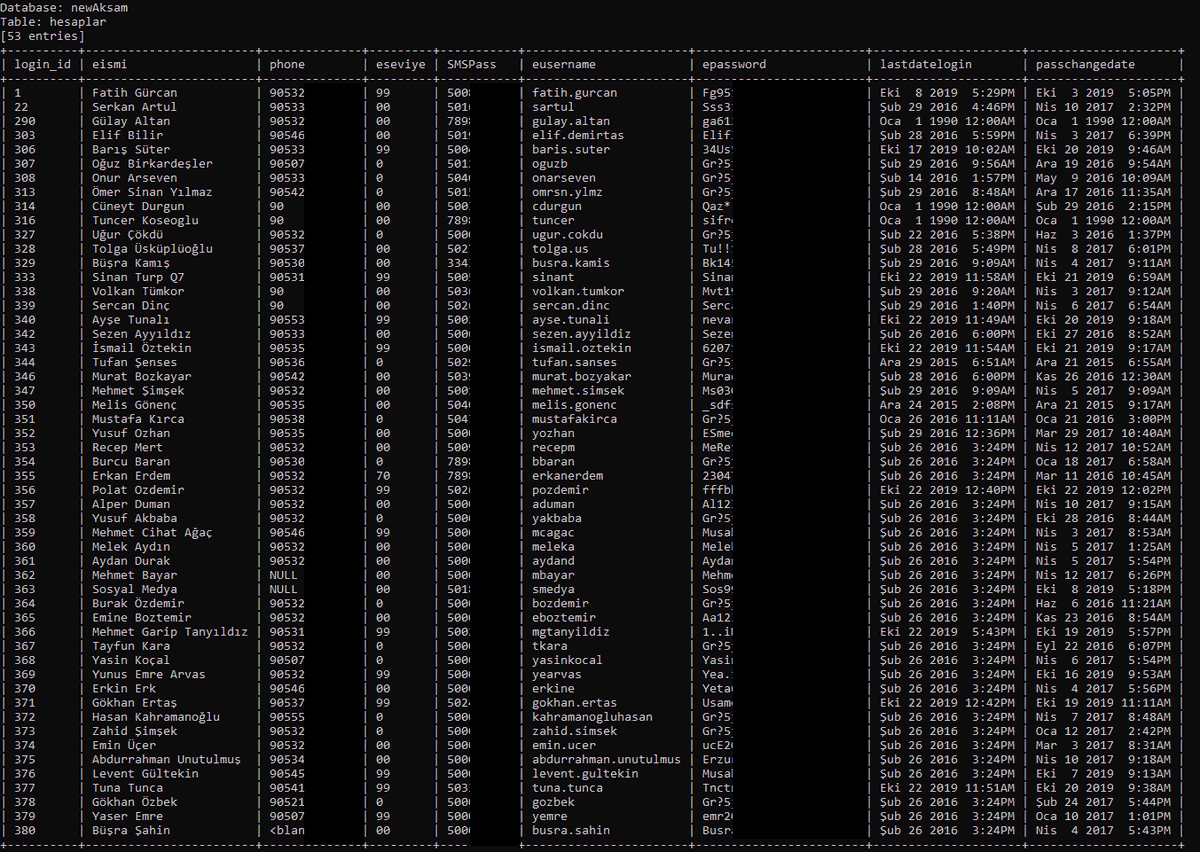Click the 'Database: newAksam' line

coord(64,8)
